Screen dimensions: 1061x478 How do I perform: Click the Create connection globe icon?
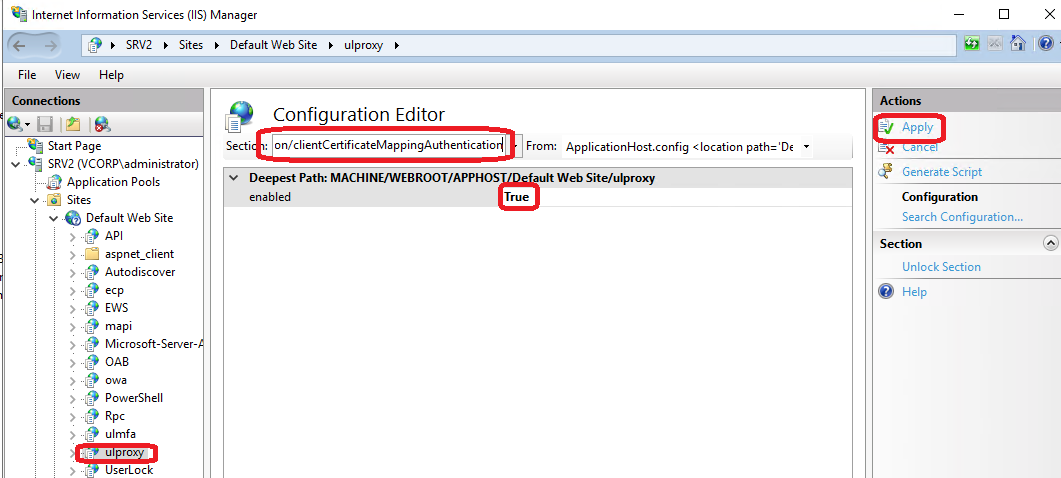(14, 124)
